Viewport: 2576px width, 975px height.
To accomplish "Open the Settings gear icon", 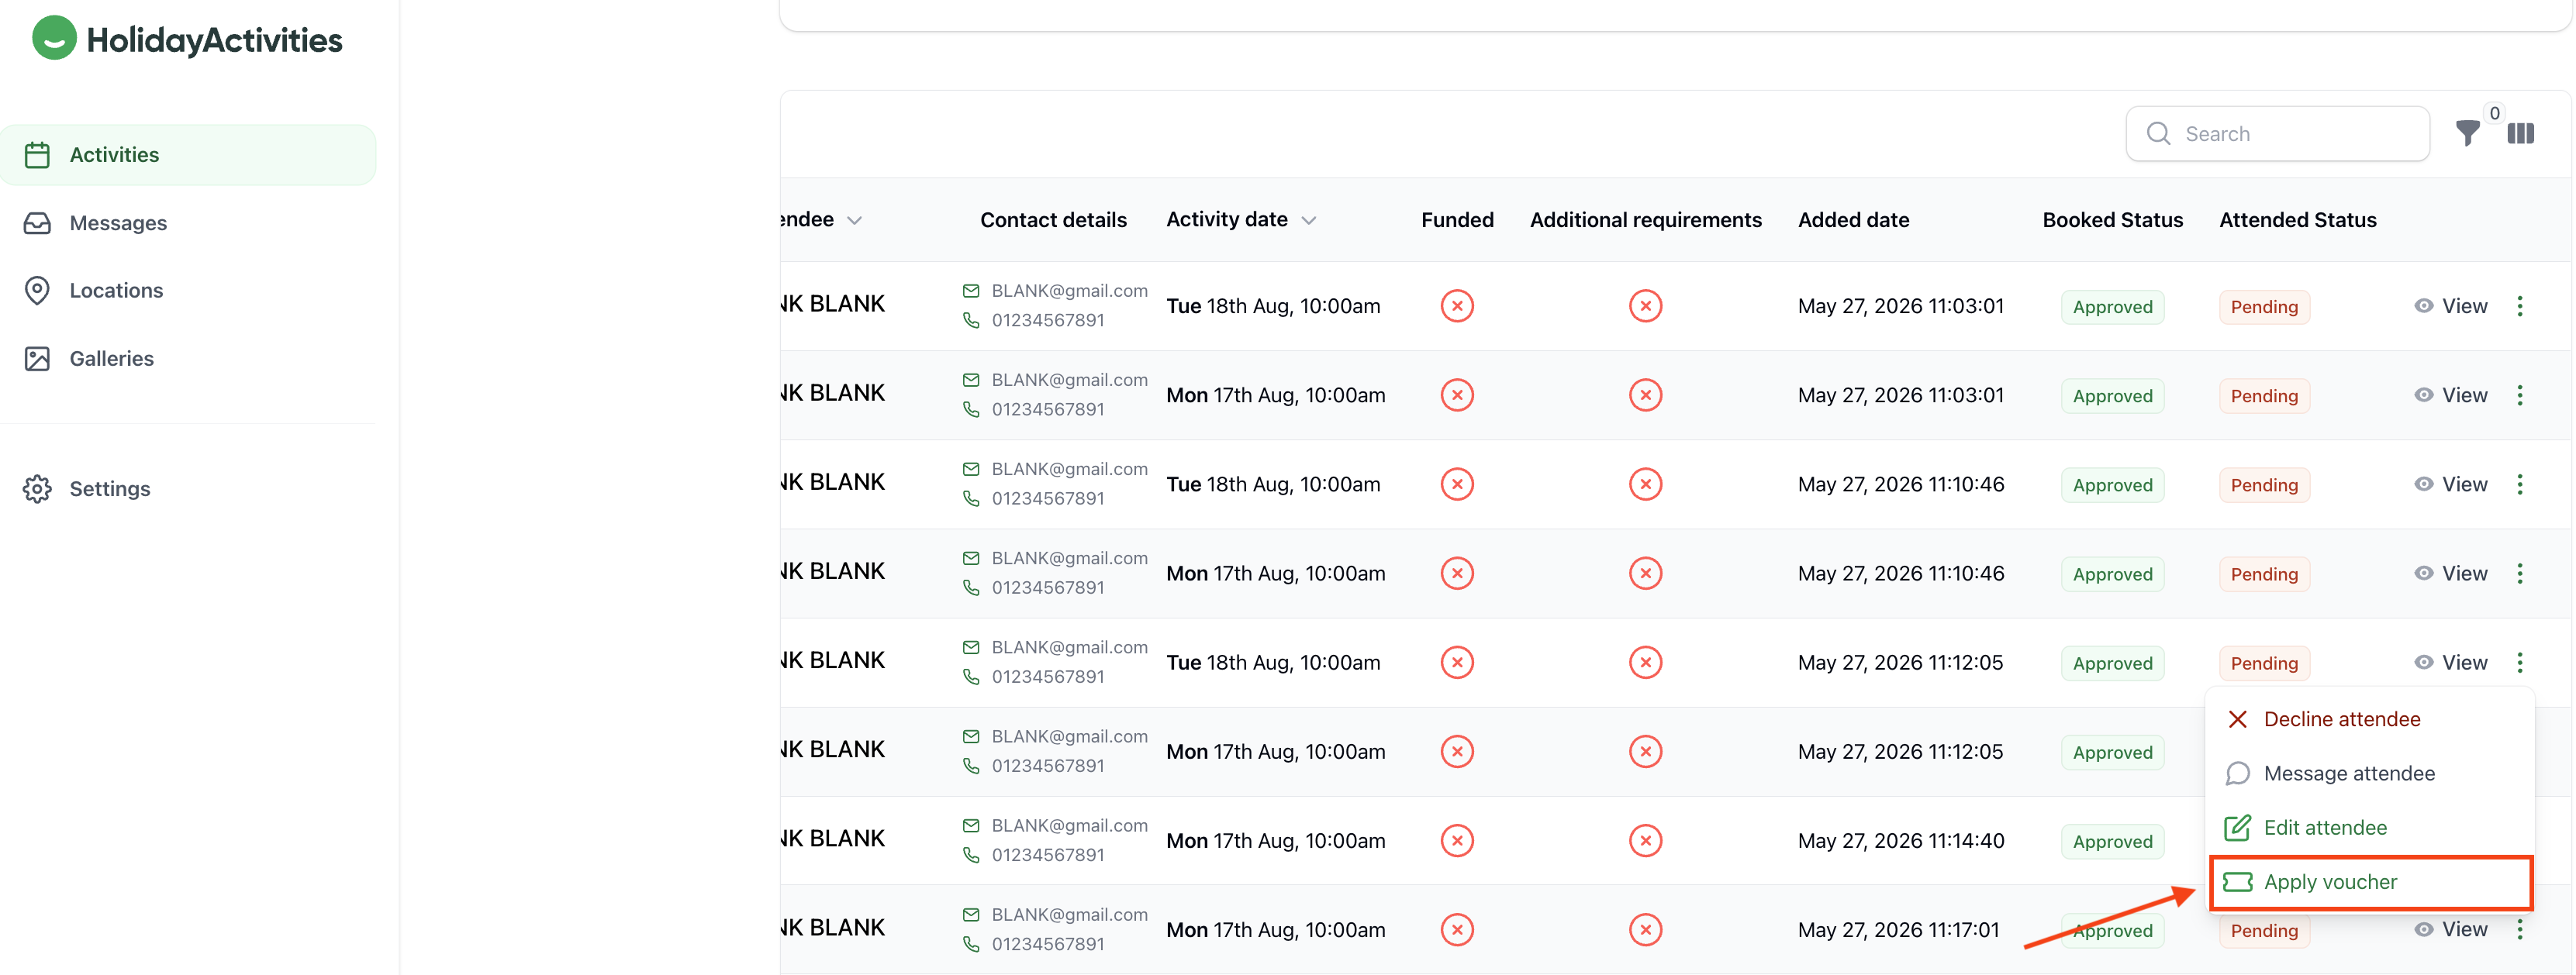I will (37, 489).
